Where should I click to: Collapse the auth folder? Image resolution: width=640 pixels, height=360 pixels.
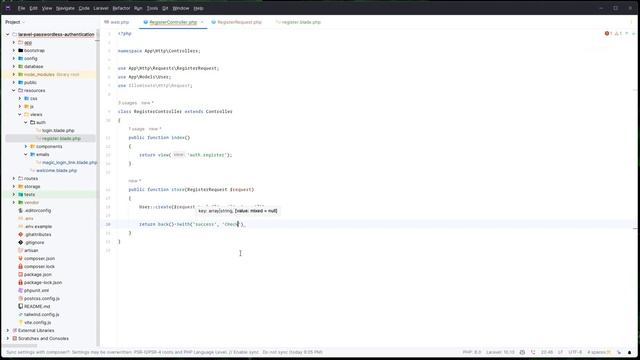click(26, 122)
